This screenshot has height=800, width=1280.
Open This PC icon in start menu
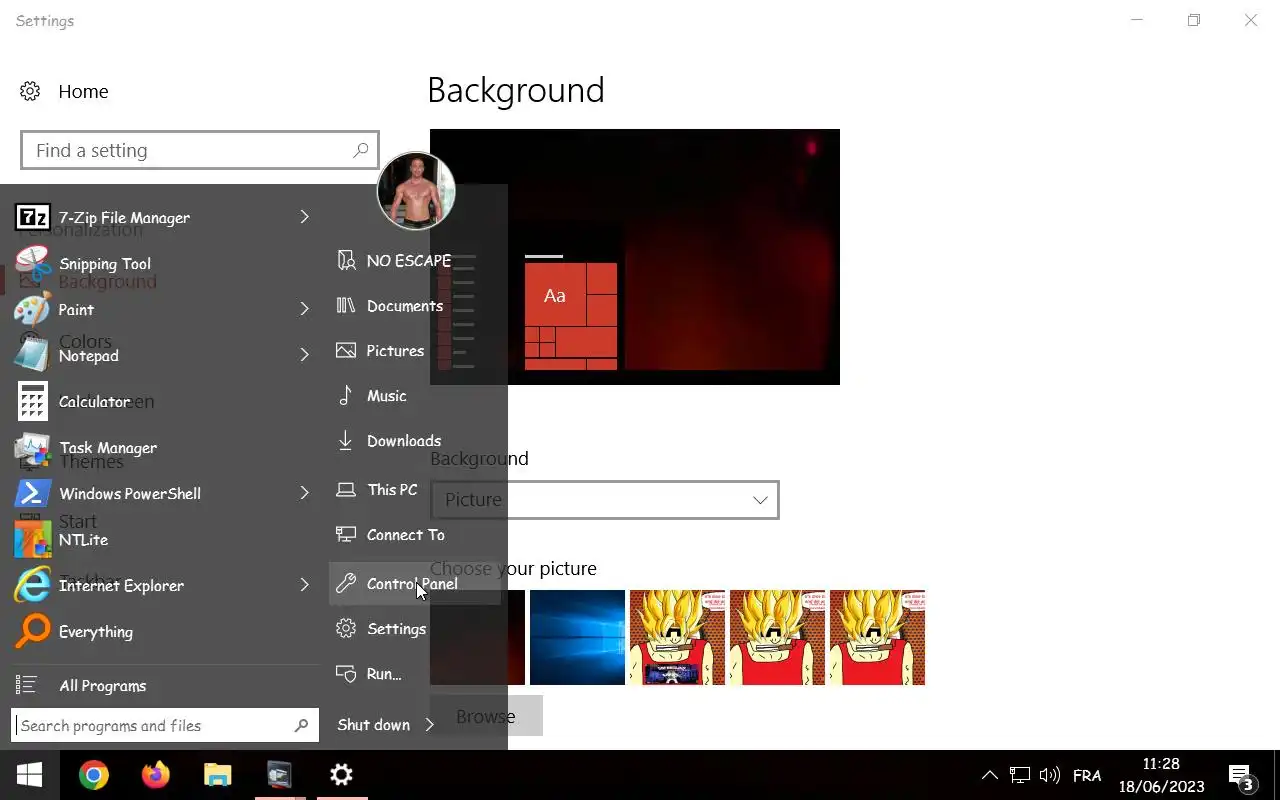click(x=346, y=490)
